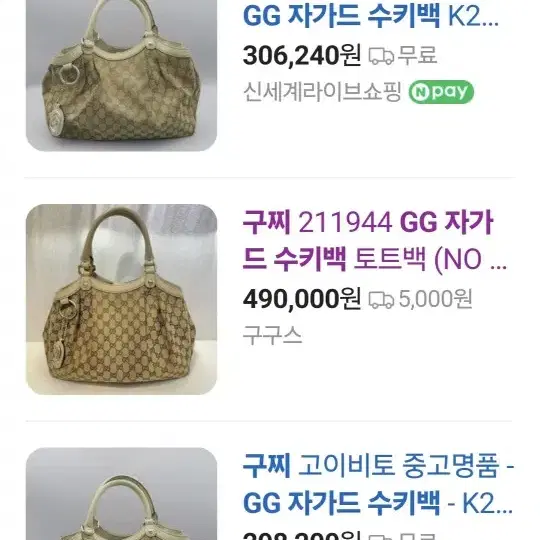
Task: Open the purple 구찌 211944 listing title
Action: [375, 240]
